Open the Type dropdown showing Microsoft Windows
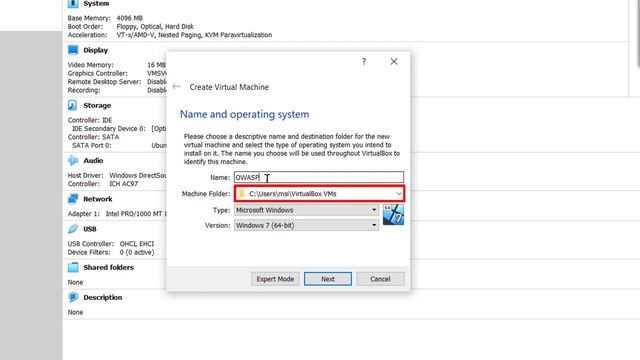Image resolution: width=640 pixels, height=360 pixels. click(x=307, y=210)
